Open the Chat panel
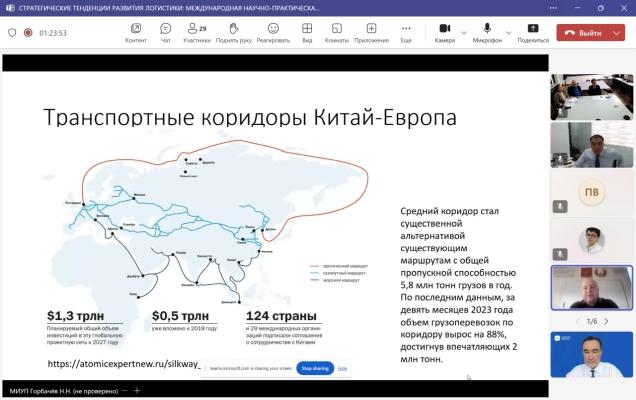636x400 pixels. (x=166, y=31)
